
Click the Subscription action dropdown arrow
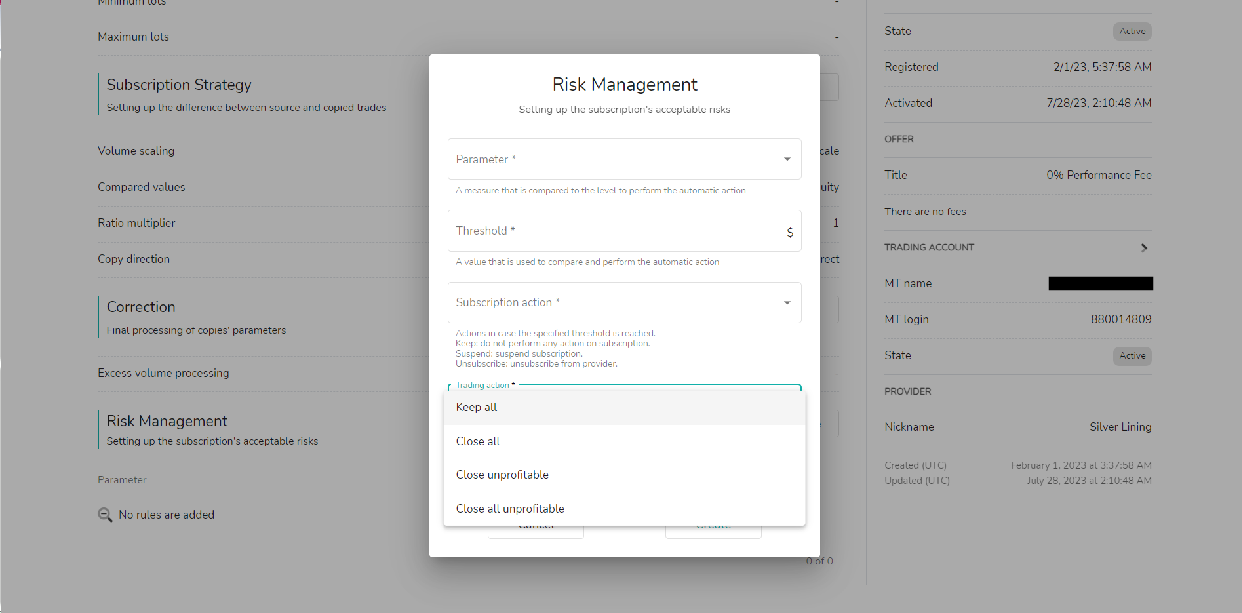(x=787, y=303)
